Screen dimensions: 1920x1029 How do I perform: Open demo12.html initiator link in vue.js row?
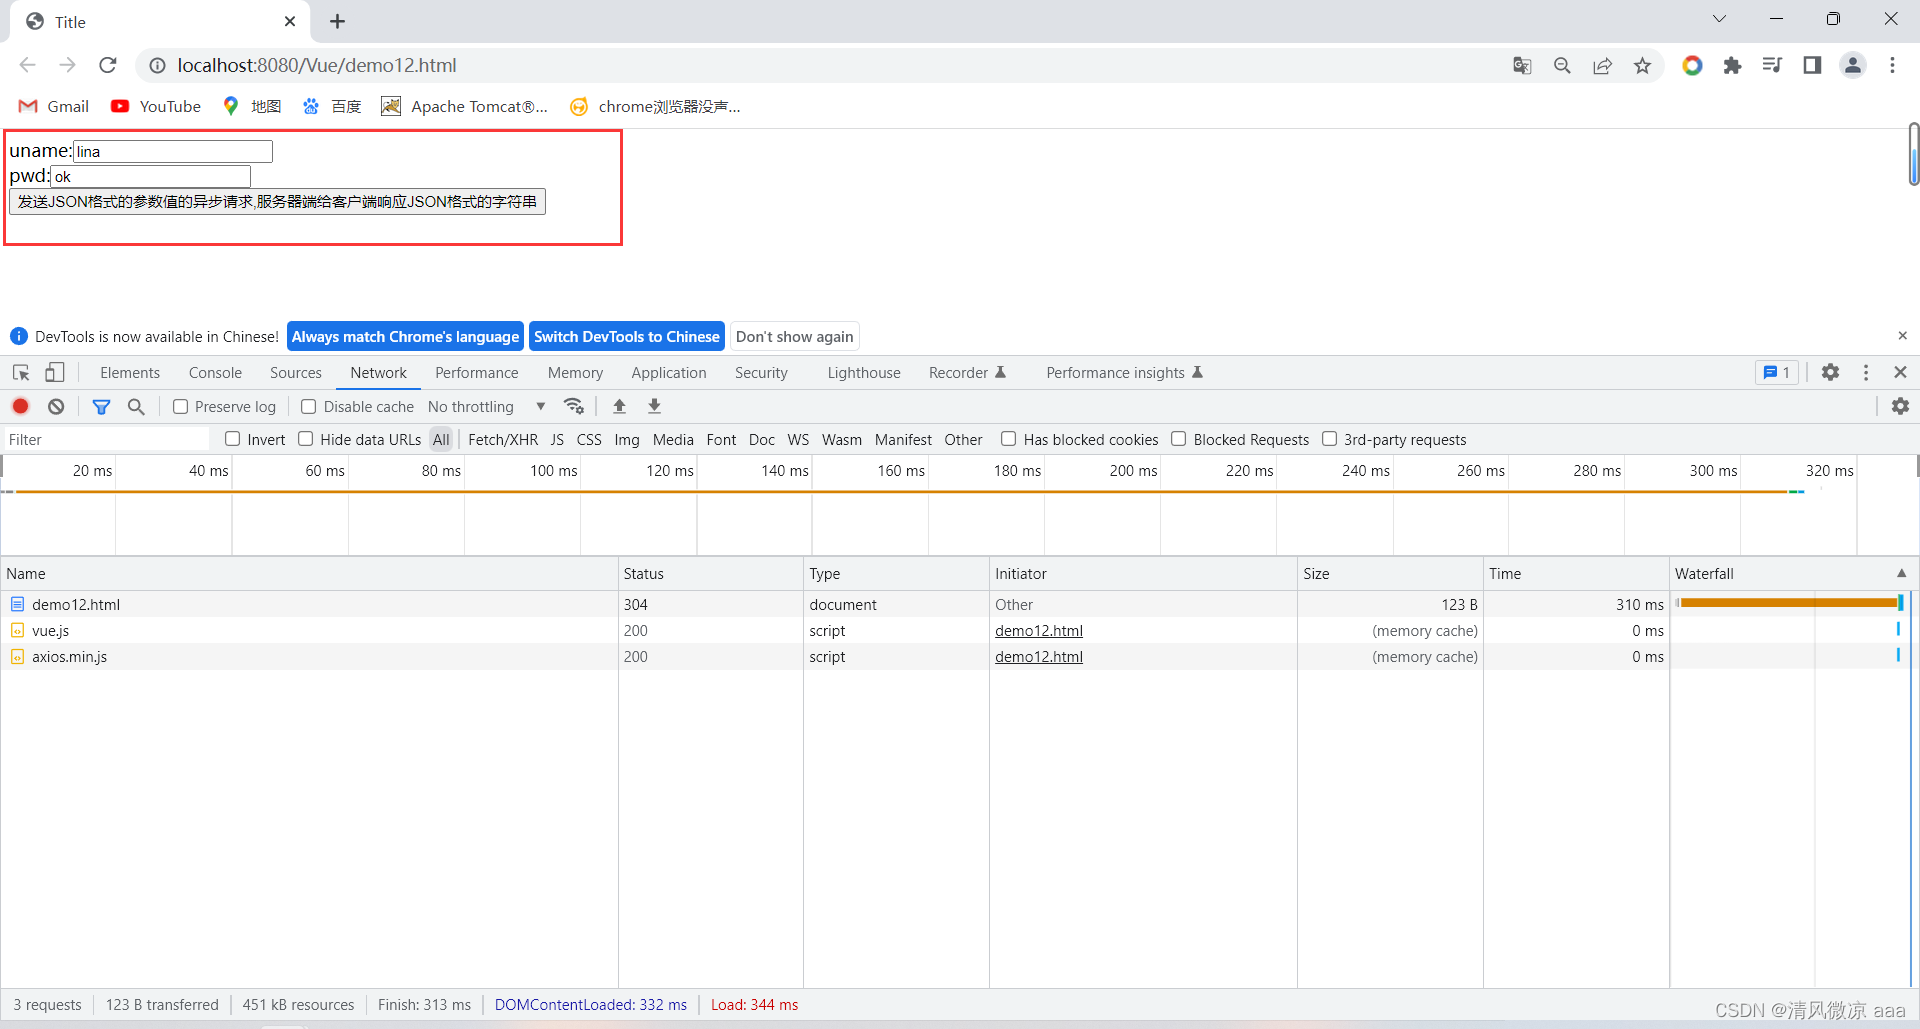click(x=1039, y=630)
